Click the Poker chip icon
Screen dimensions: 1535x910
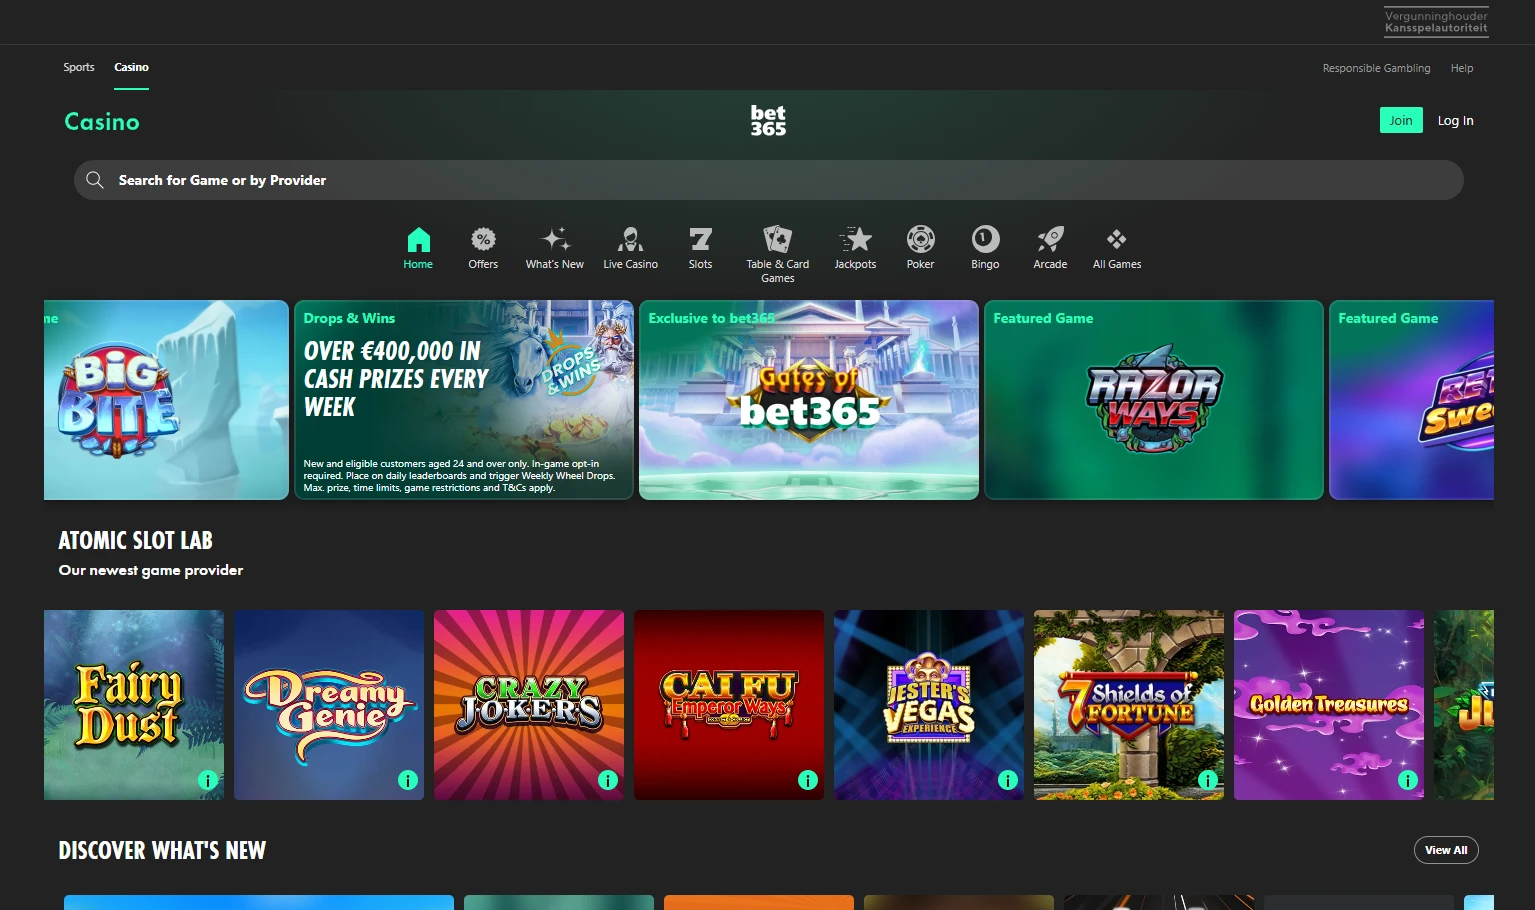920,240
